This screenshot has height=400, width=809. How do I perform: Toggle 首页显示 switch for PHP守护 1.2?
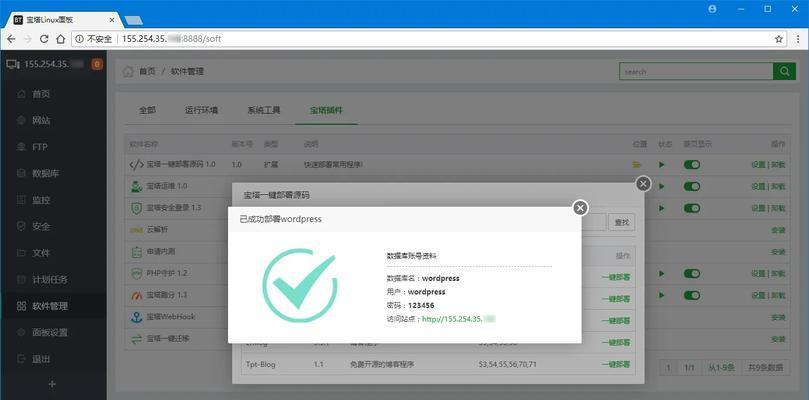pyautogui.click(x=692, y=273)
